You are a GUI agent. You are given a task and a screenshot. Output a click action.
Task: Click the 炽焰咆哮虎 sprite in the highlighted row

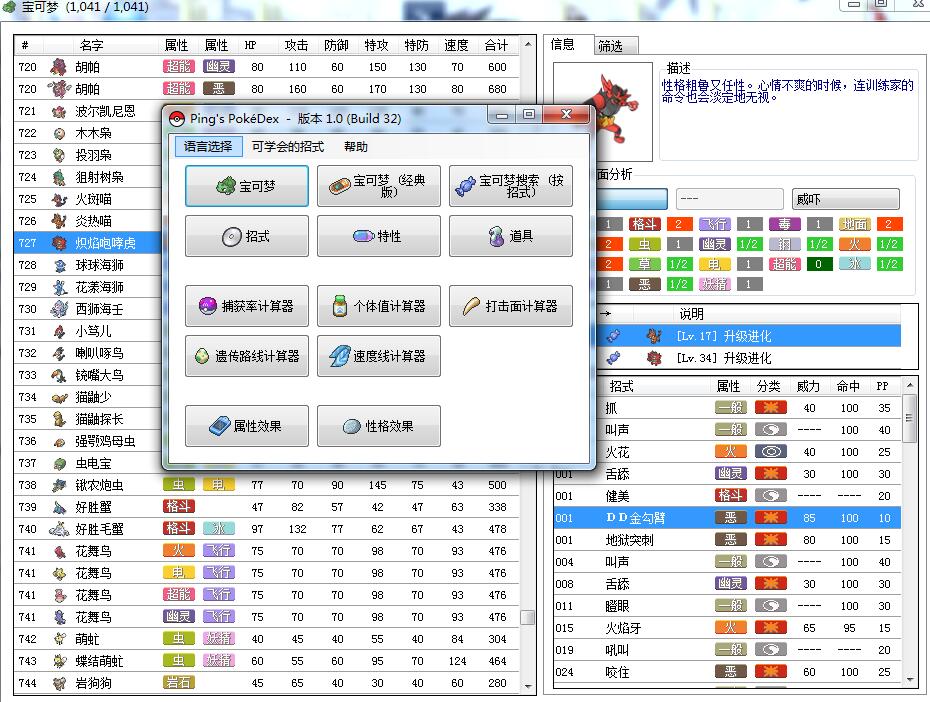tap(59, 243)
